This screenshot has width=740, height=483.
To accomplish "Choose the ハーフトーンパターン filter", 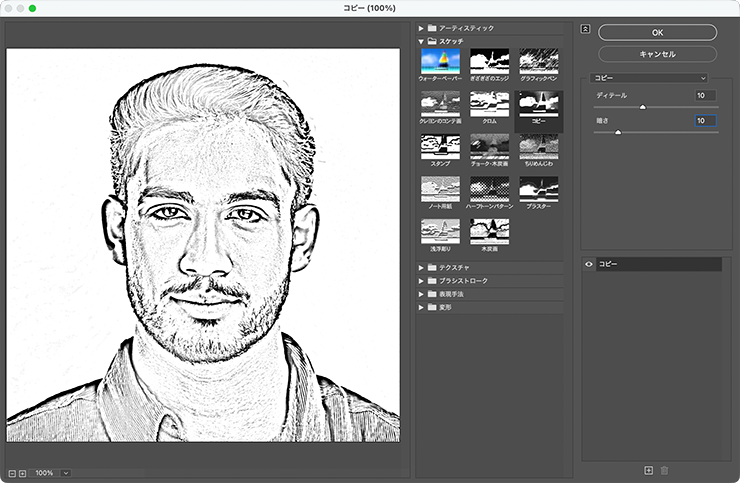I will [x=489, y=189].
